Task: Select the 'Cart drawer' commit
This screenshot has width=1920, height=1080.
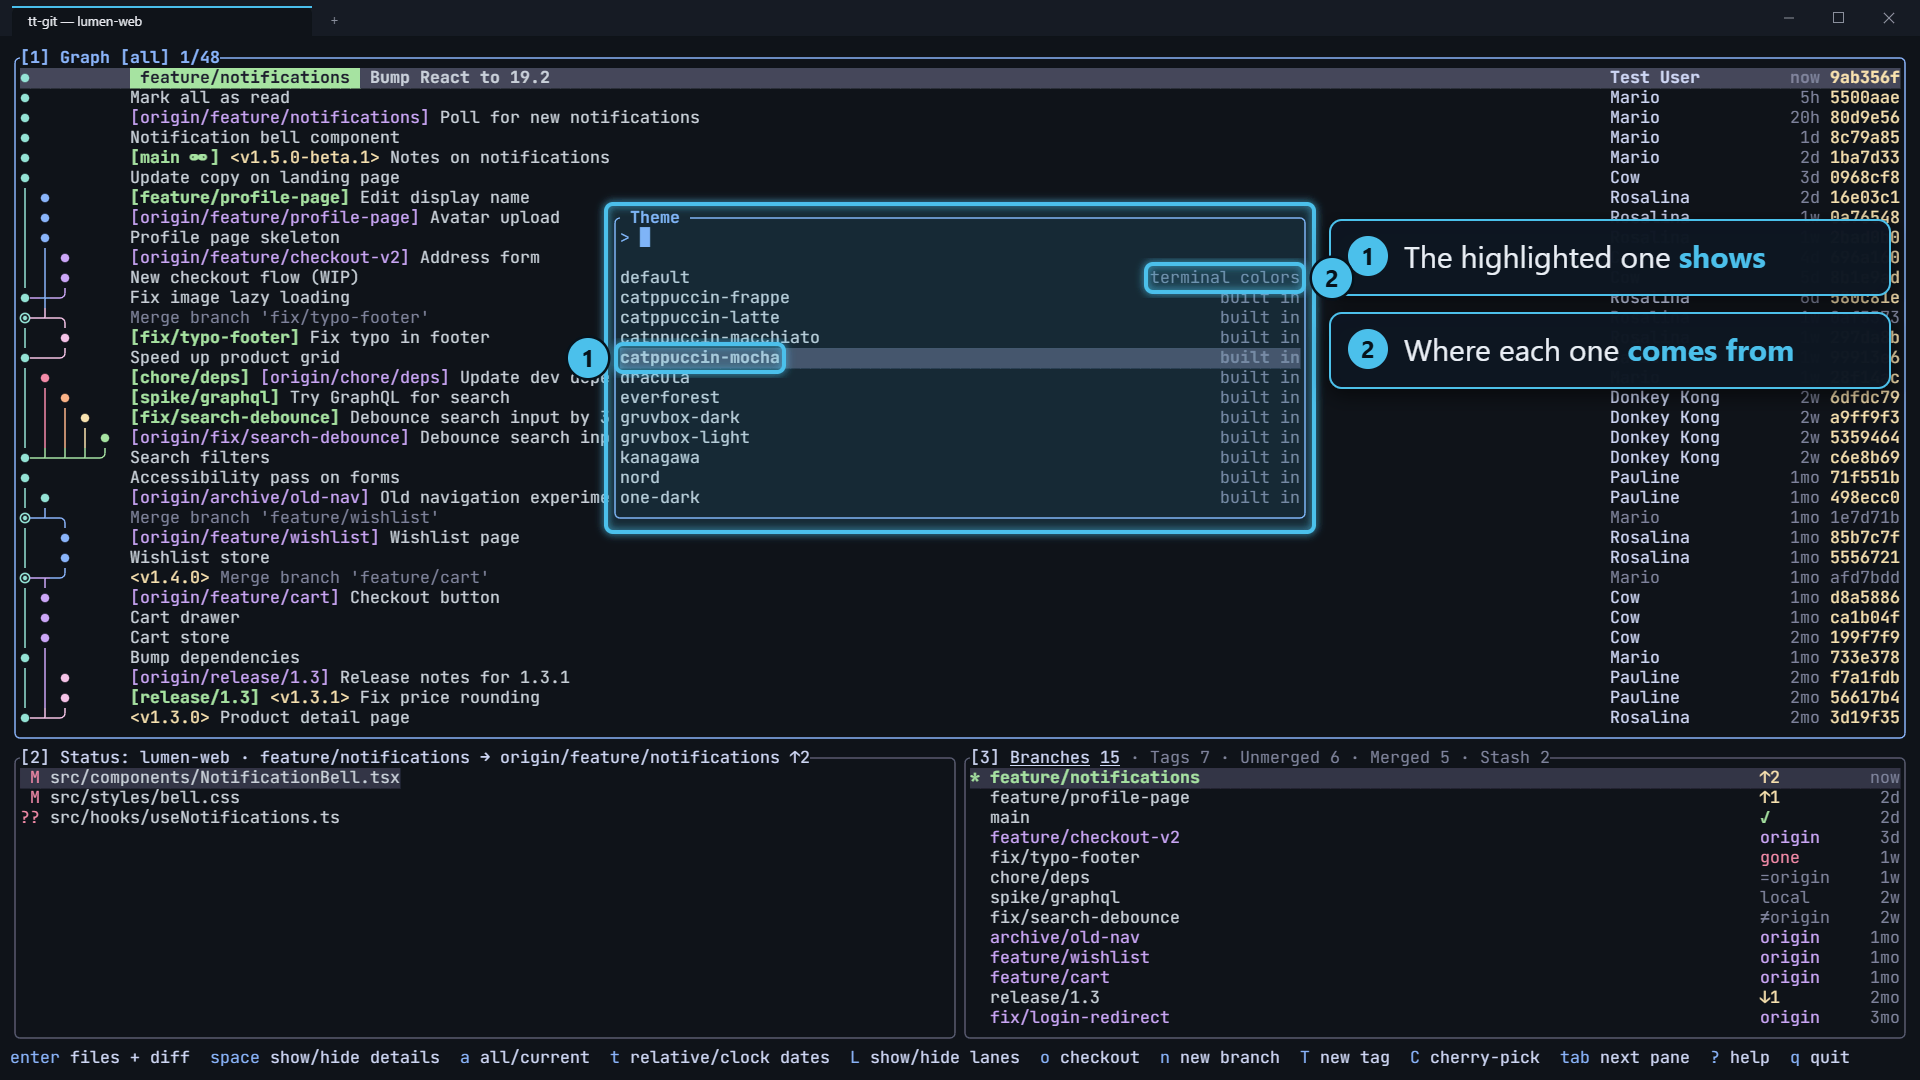Action: point(960,617)
